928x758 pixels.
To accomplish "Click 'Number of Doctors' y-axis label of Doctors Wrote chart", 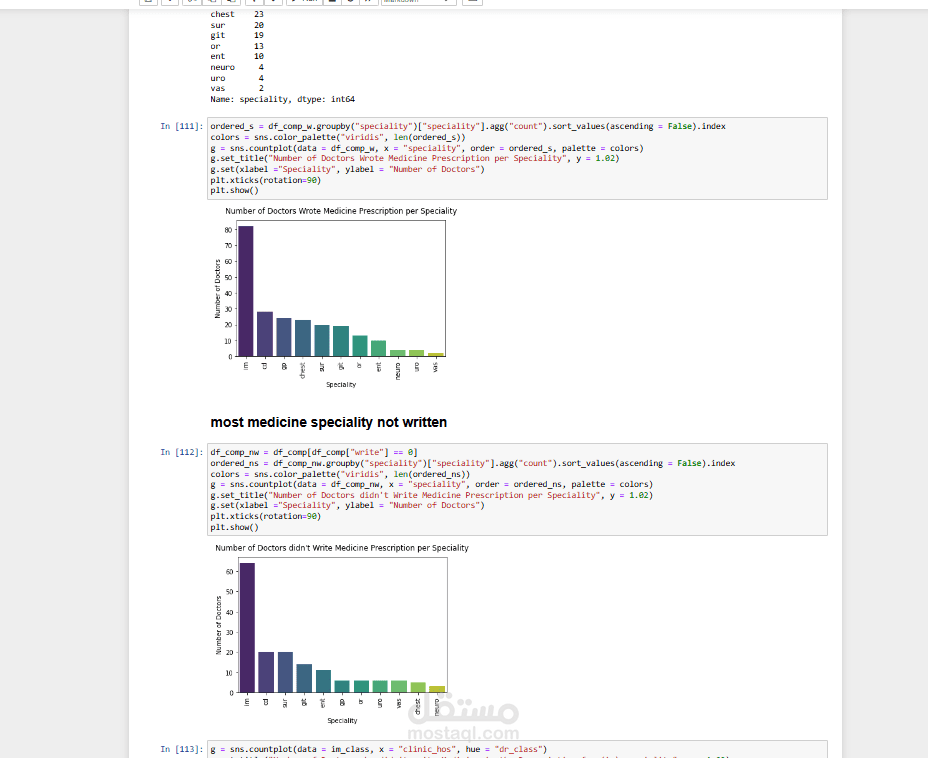I will [x=218, y=289].
